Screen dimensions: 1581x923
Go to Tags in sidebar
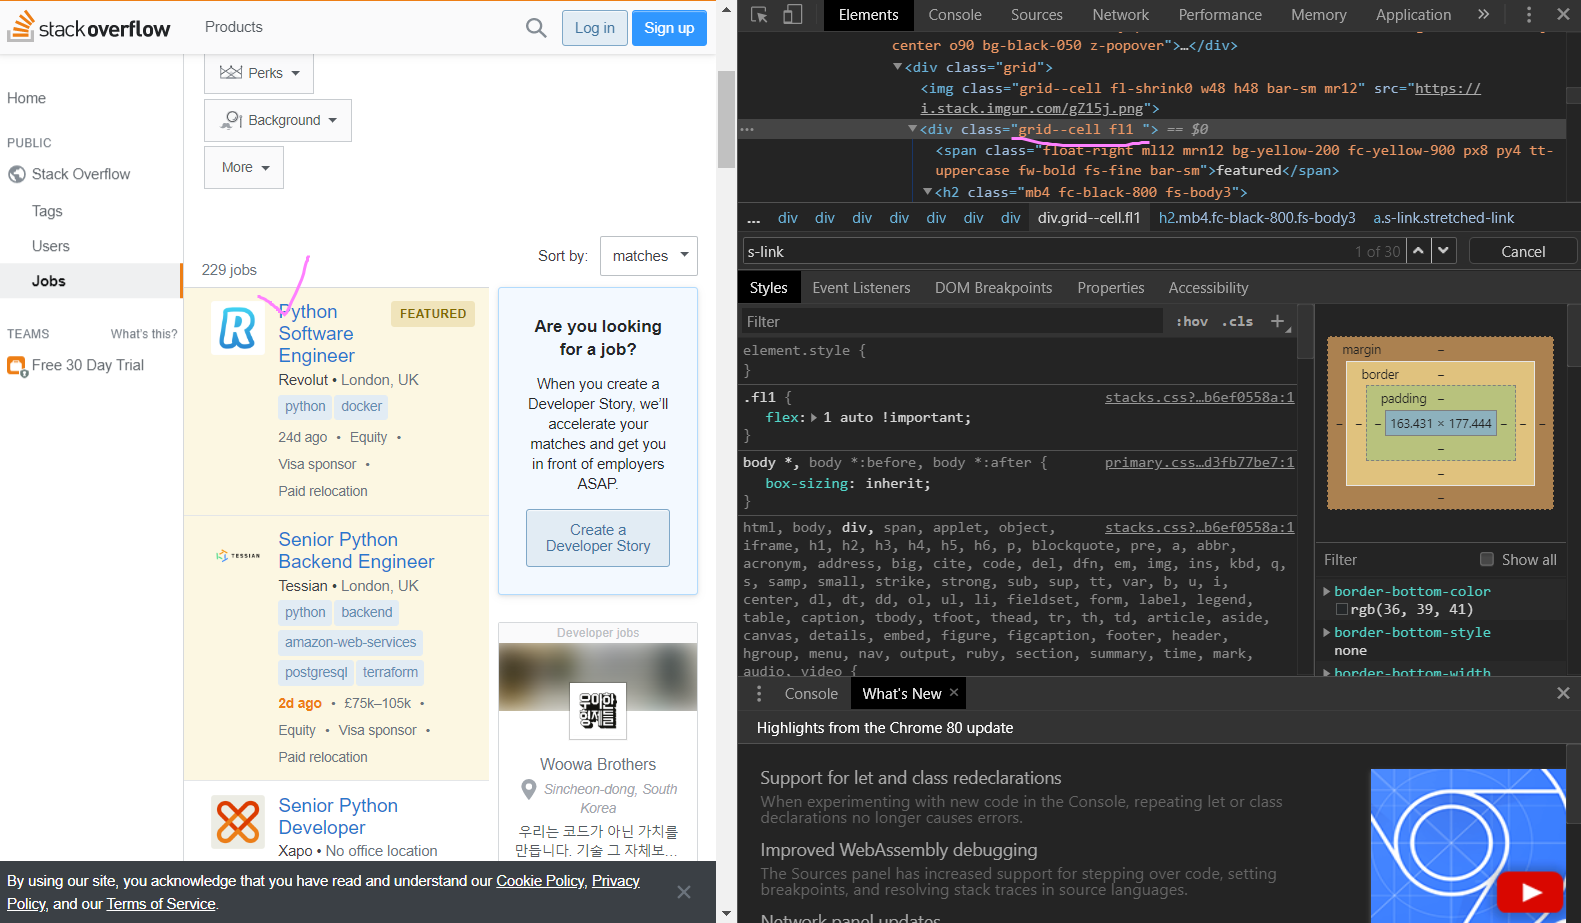click(47, 211)
